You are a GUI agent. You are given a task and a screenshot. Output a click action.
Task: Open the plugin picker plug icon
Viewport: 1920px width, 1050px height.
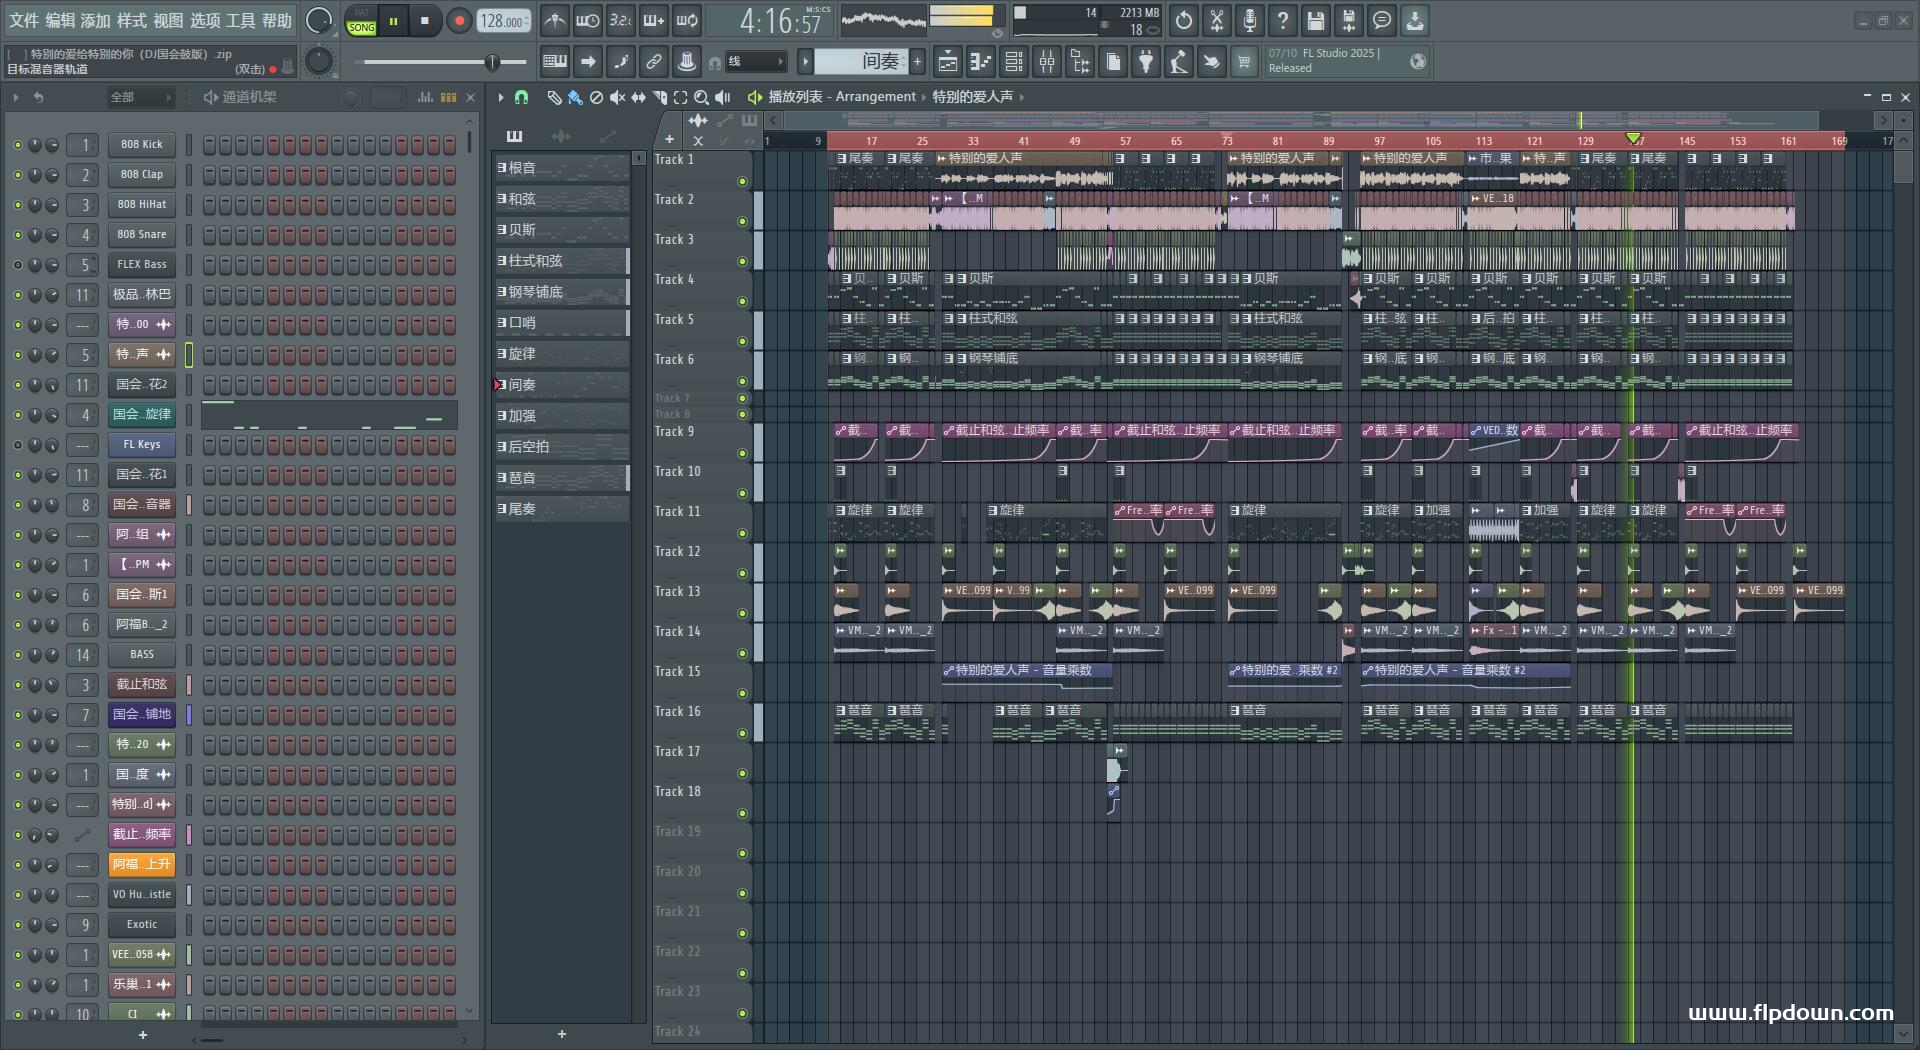1146,62
